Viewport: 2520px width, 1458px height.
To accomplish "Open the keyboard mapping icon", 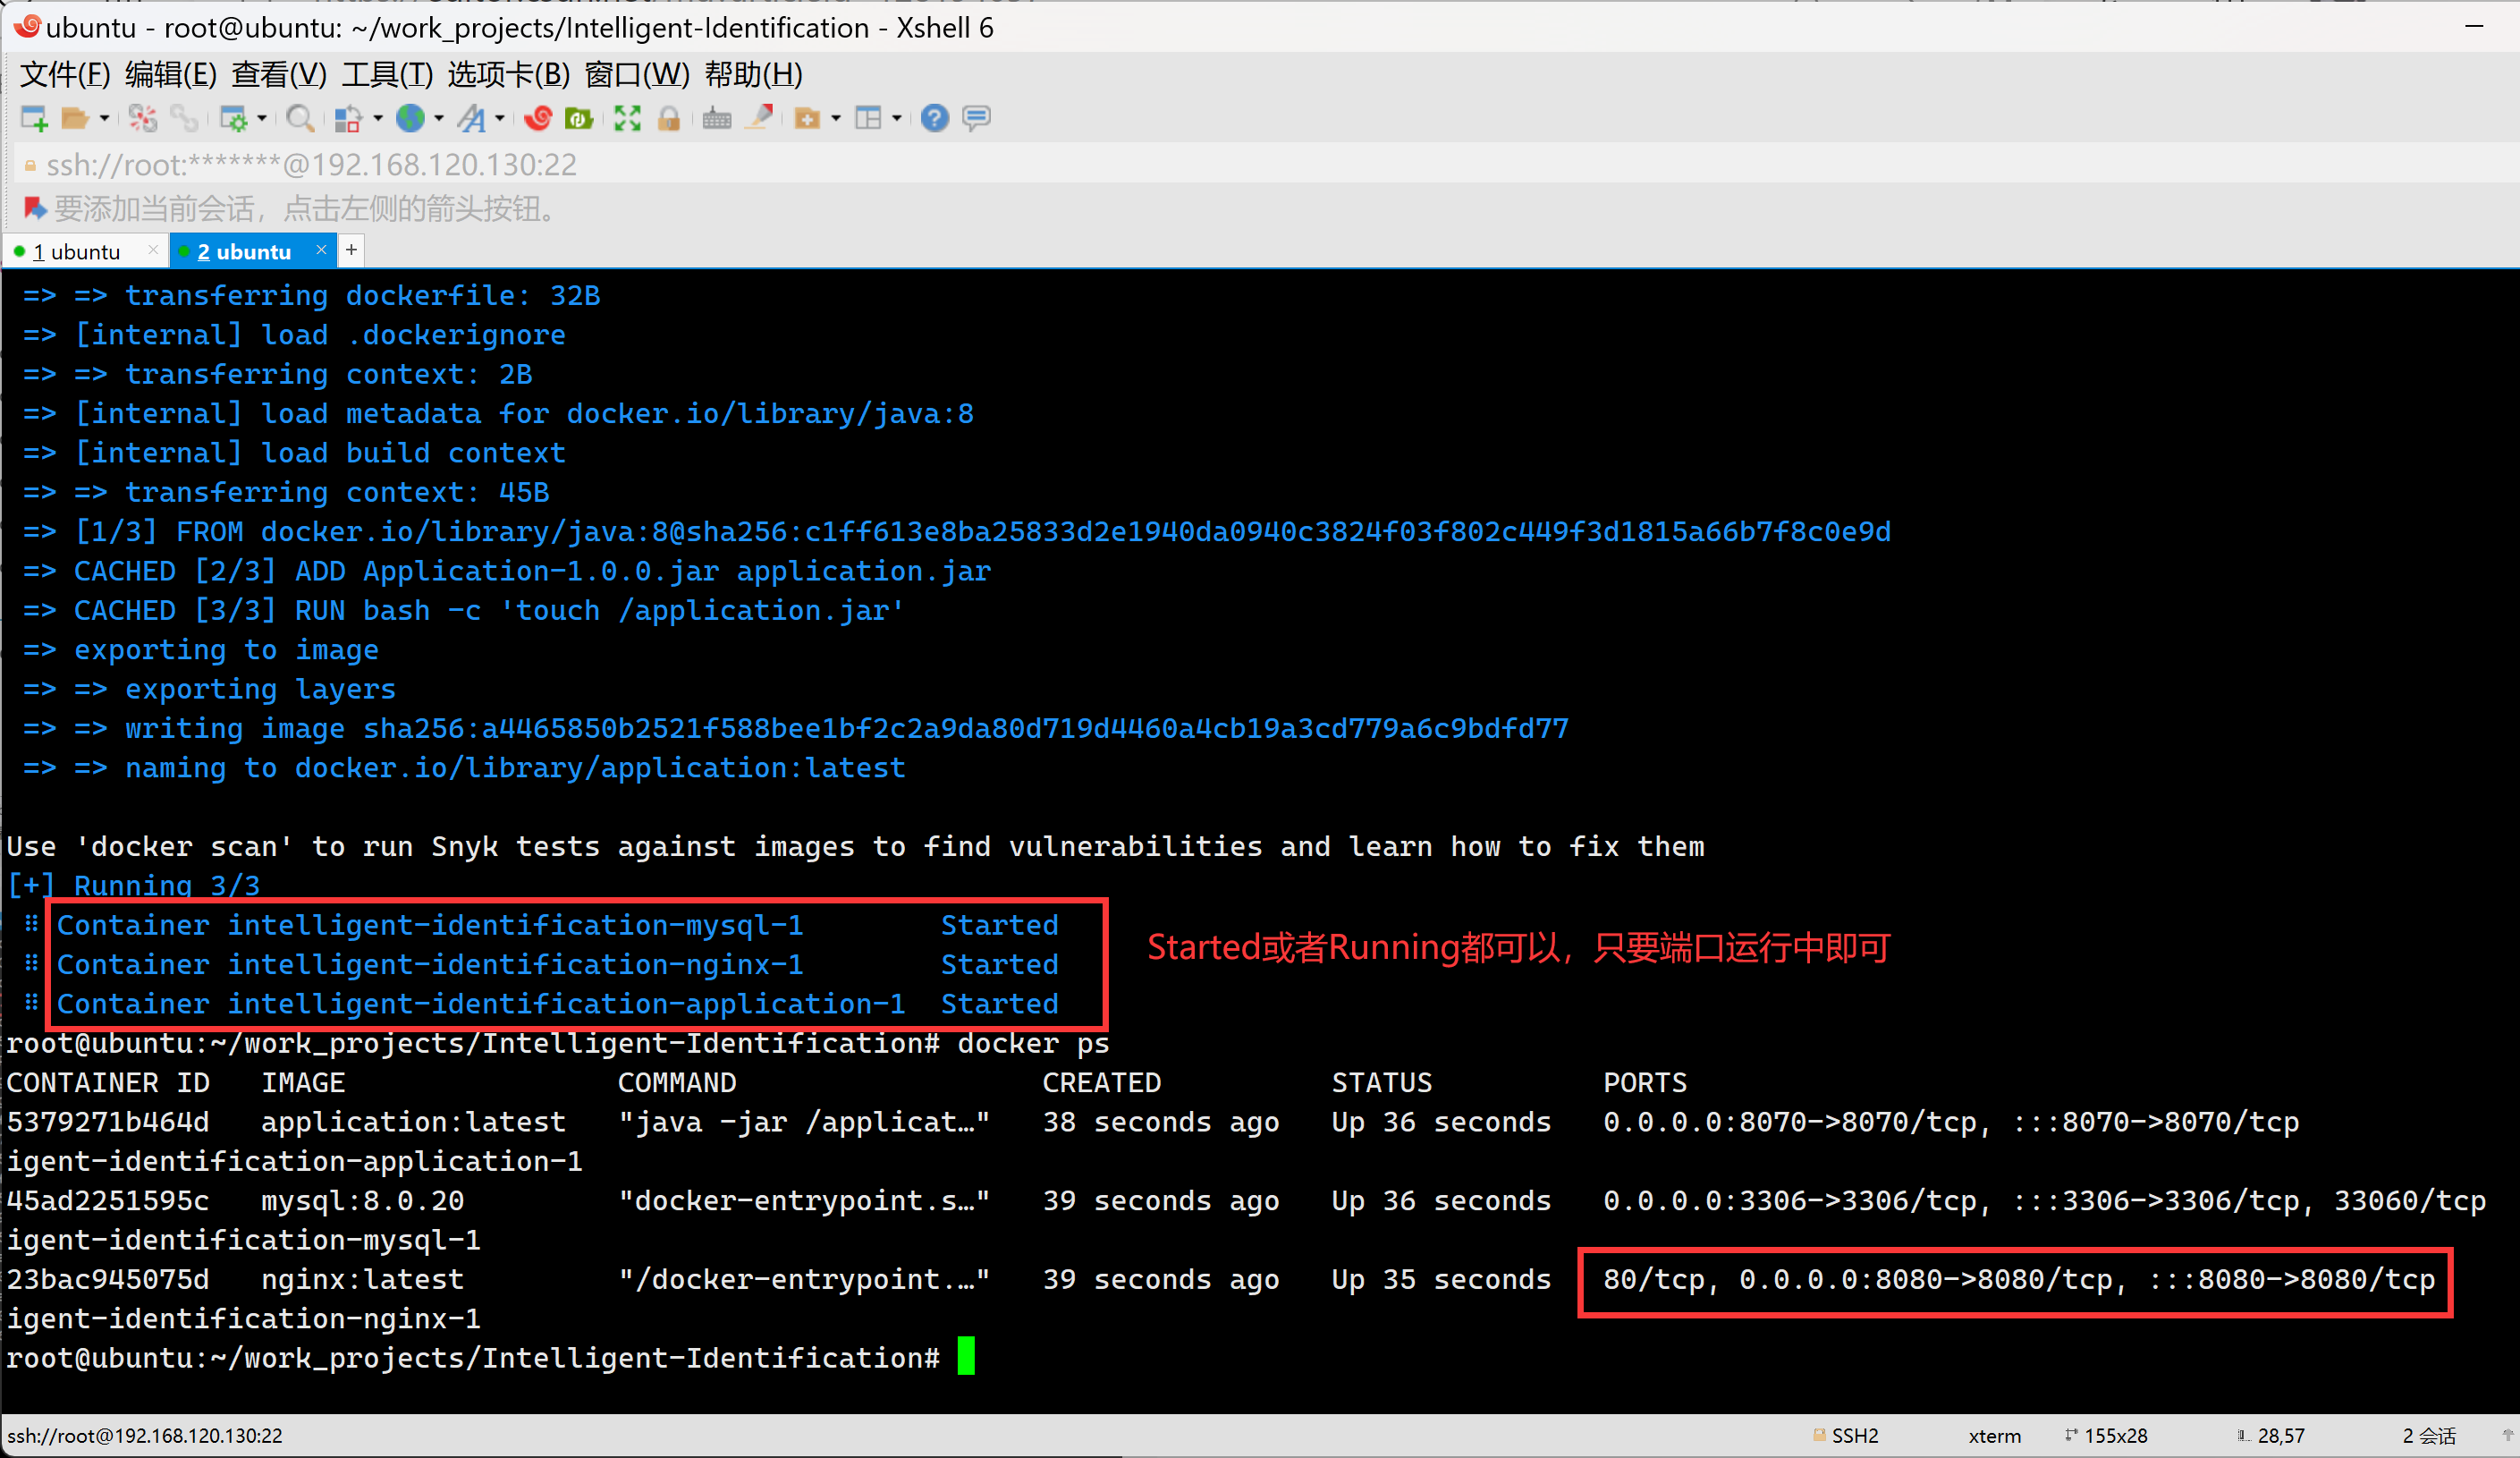I will (x=716, y=119).
